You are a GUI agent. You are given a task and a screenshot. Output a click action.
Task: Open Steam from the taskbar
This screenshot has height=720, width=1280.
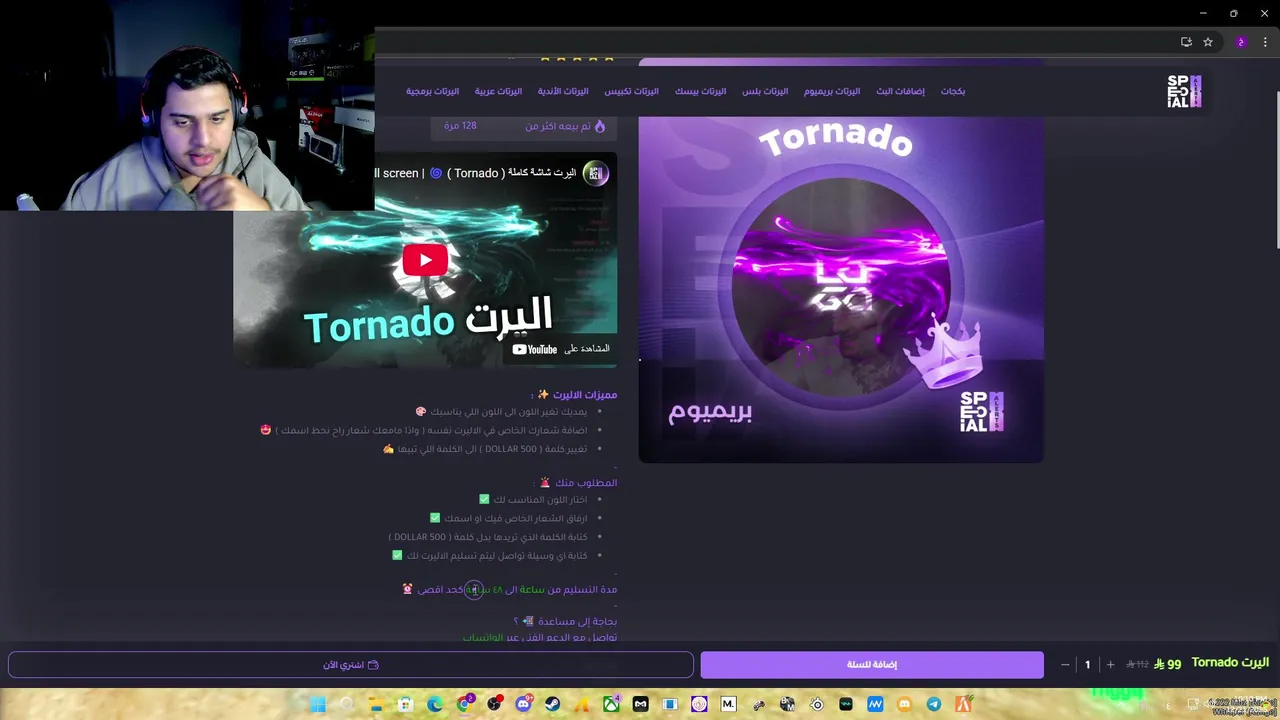click(x=552, y=704)
